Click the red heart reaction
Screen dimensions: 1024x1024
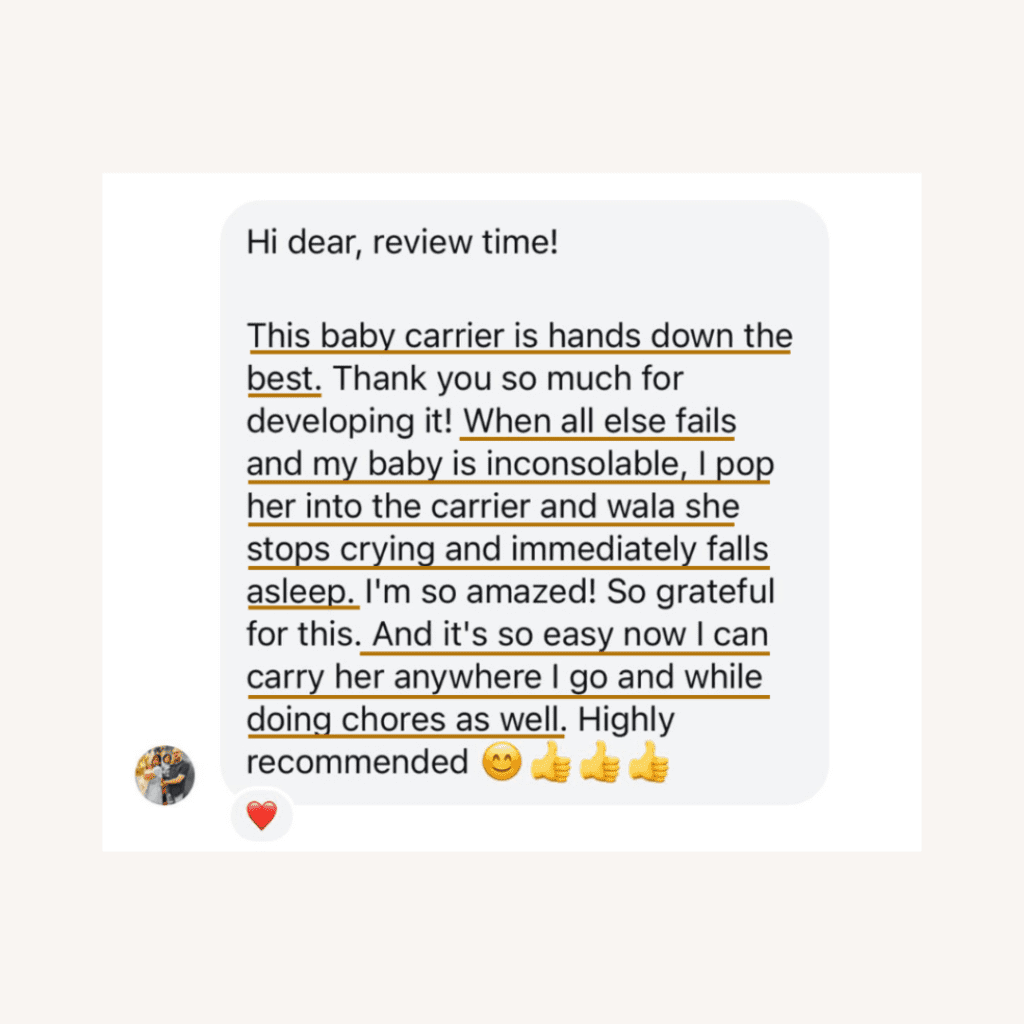tap(262, 815)
